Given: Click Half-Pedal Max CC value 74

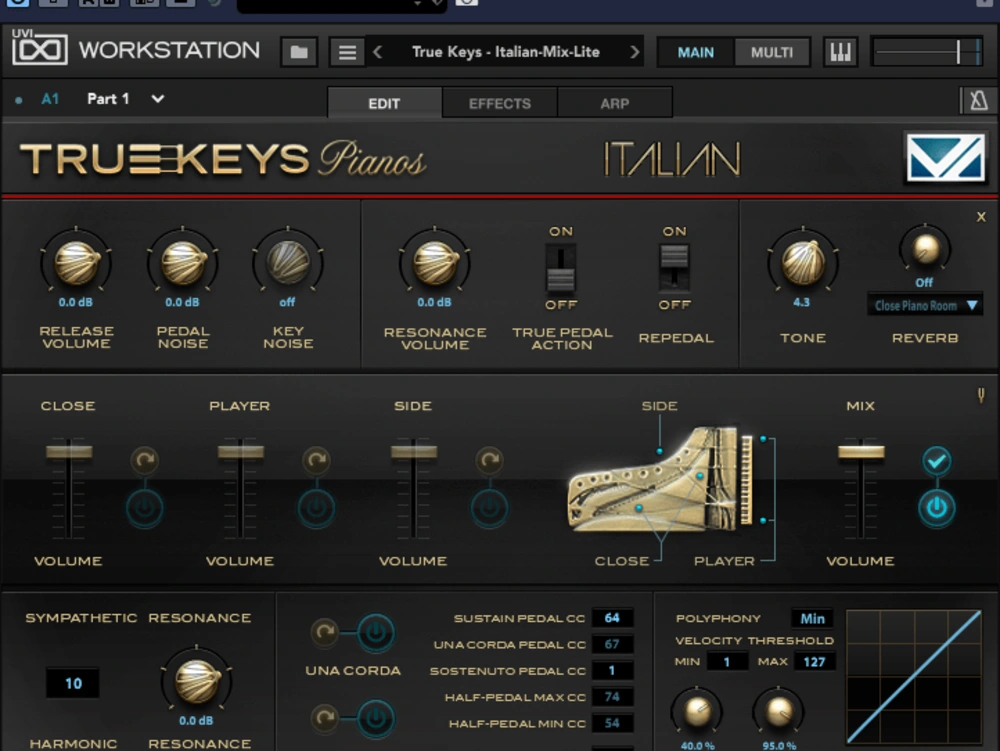Looking at the screenshot, I should point(612,697).
